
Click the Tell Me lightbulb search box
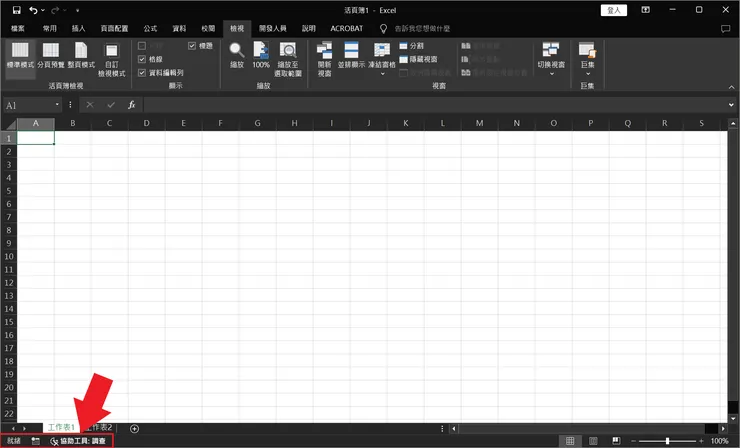(x=415, y=28)
